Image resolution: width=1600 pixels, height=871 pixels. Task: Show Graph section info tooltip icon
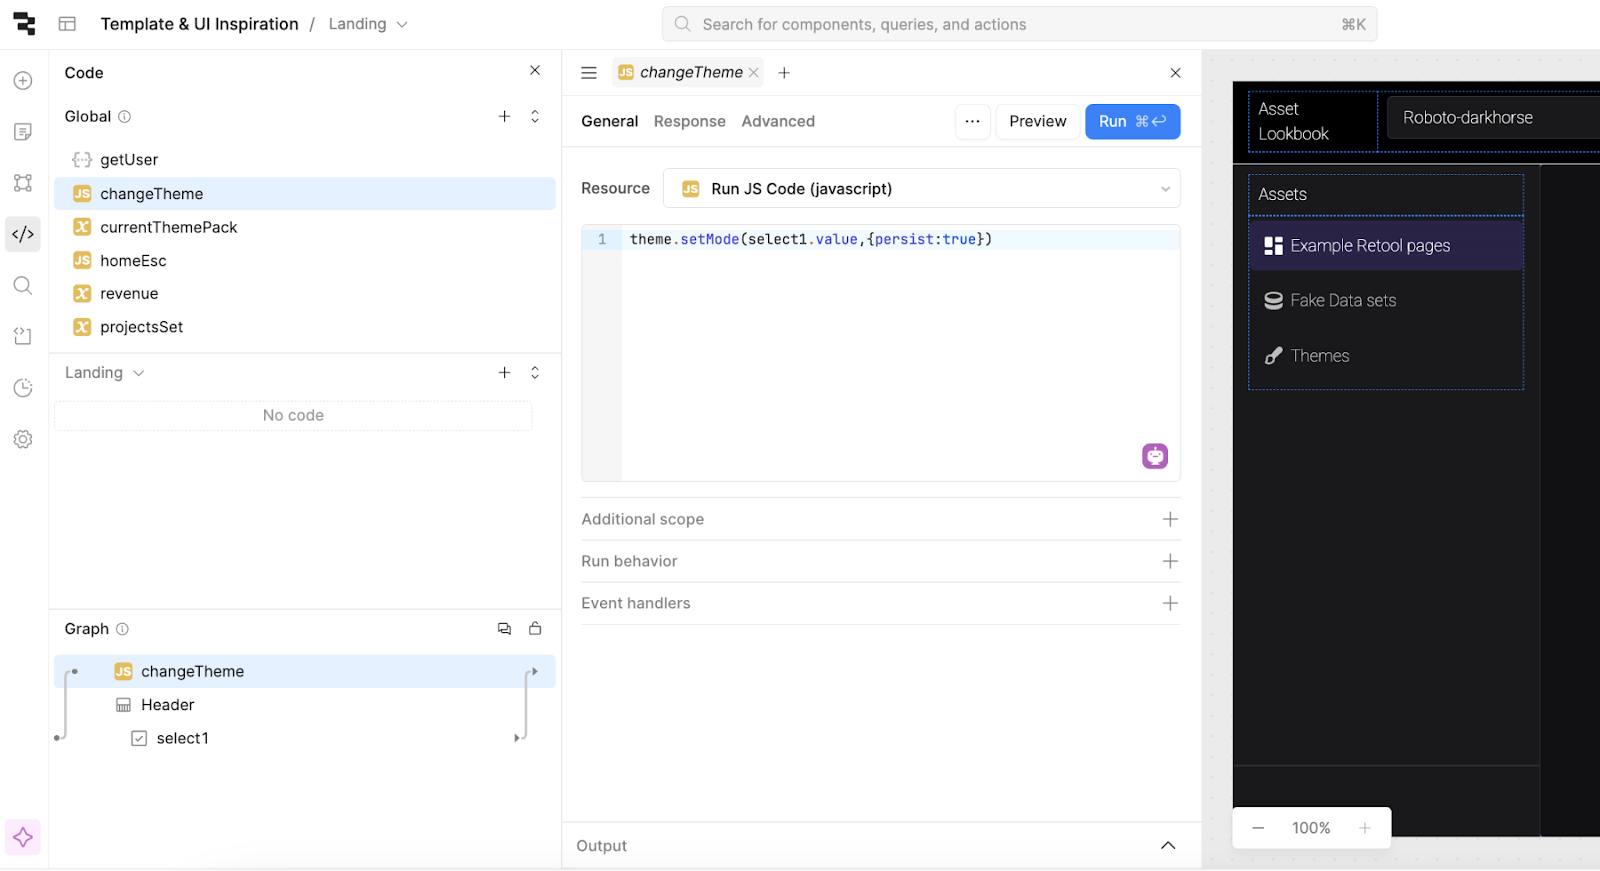click(x=123, y=629)
